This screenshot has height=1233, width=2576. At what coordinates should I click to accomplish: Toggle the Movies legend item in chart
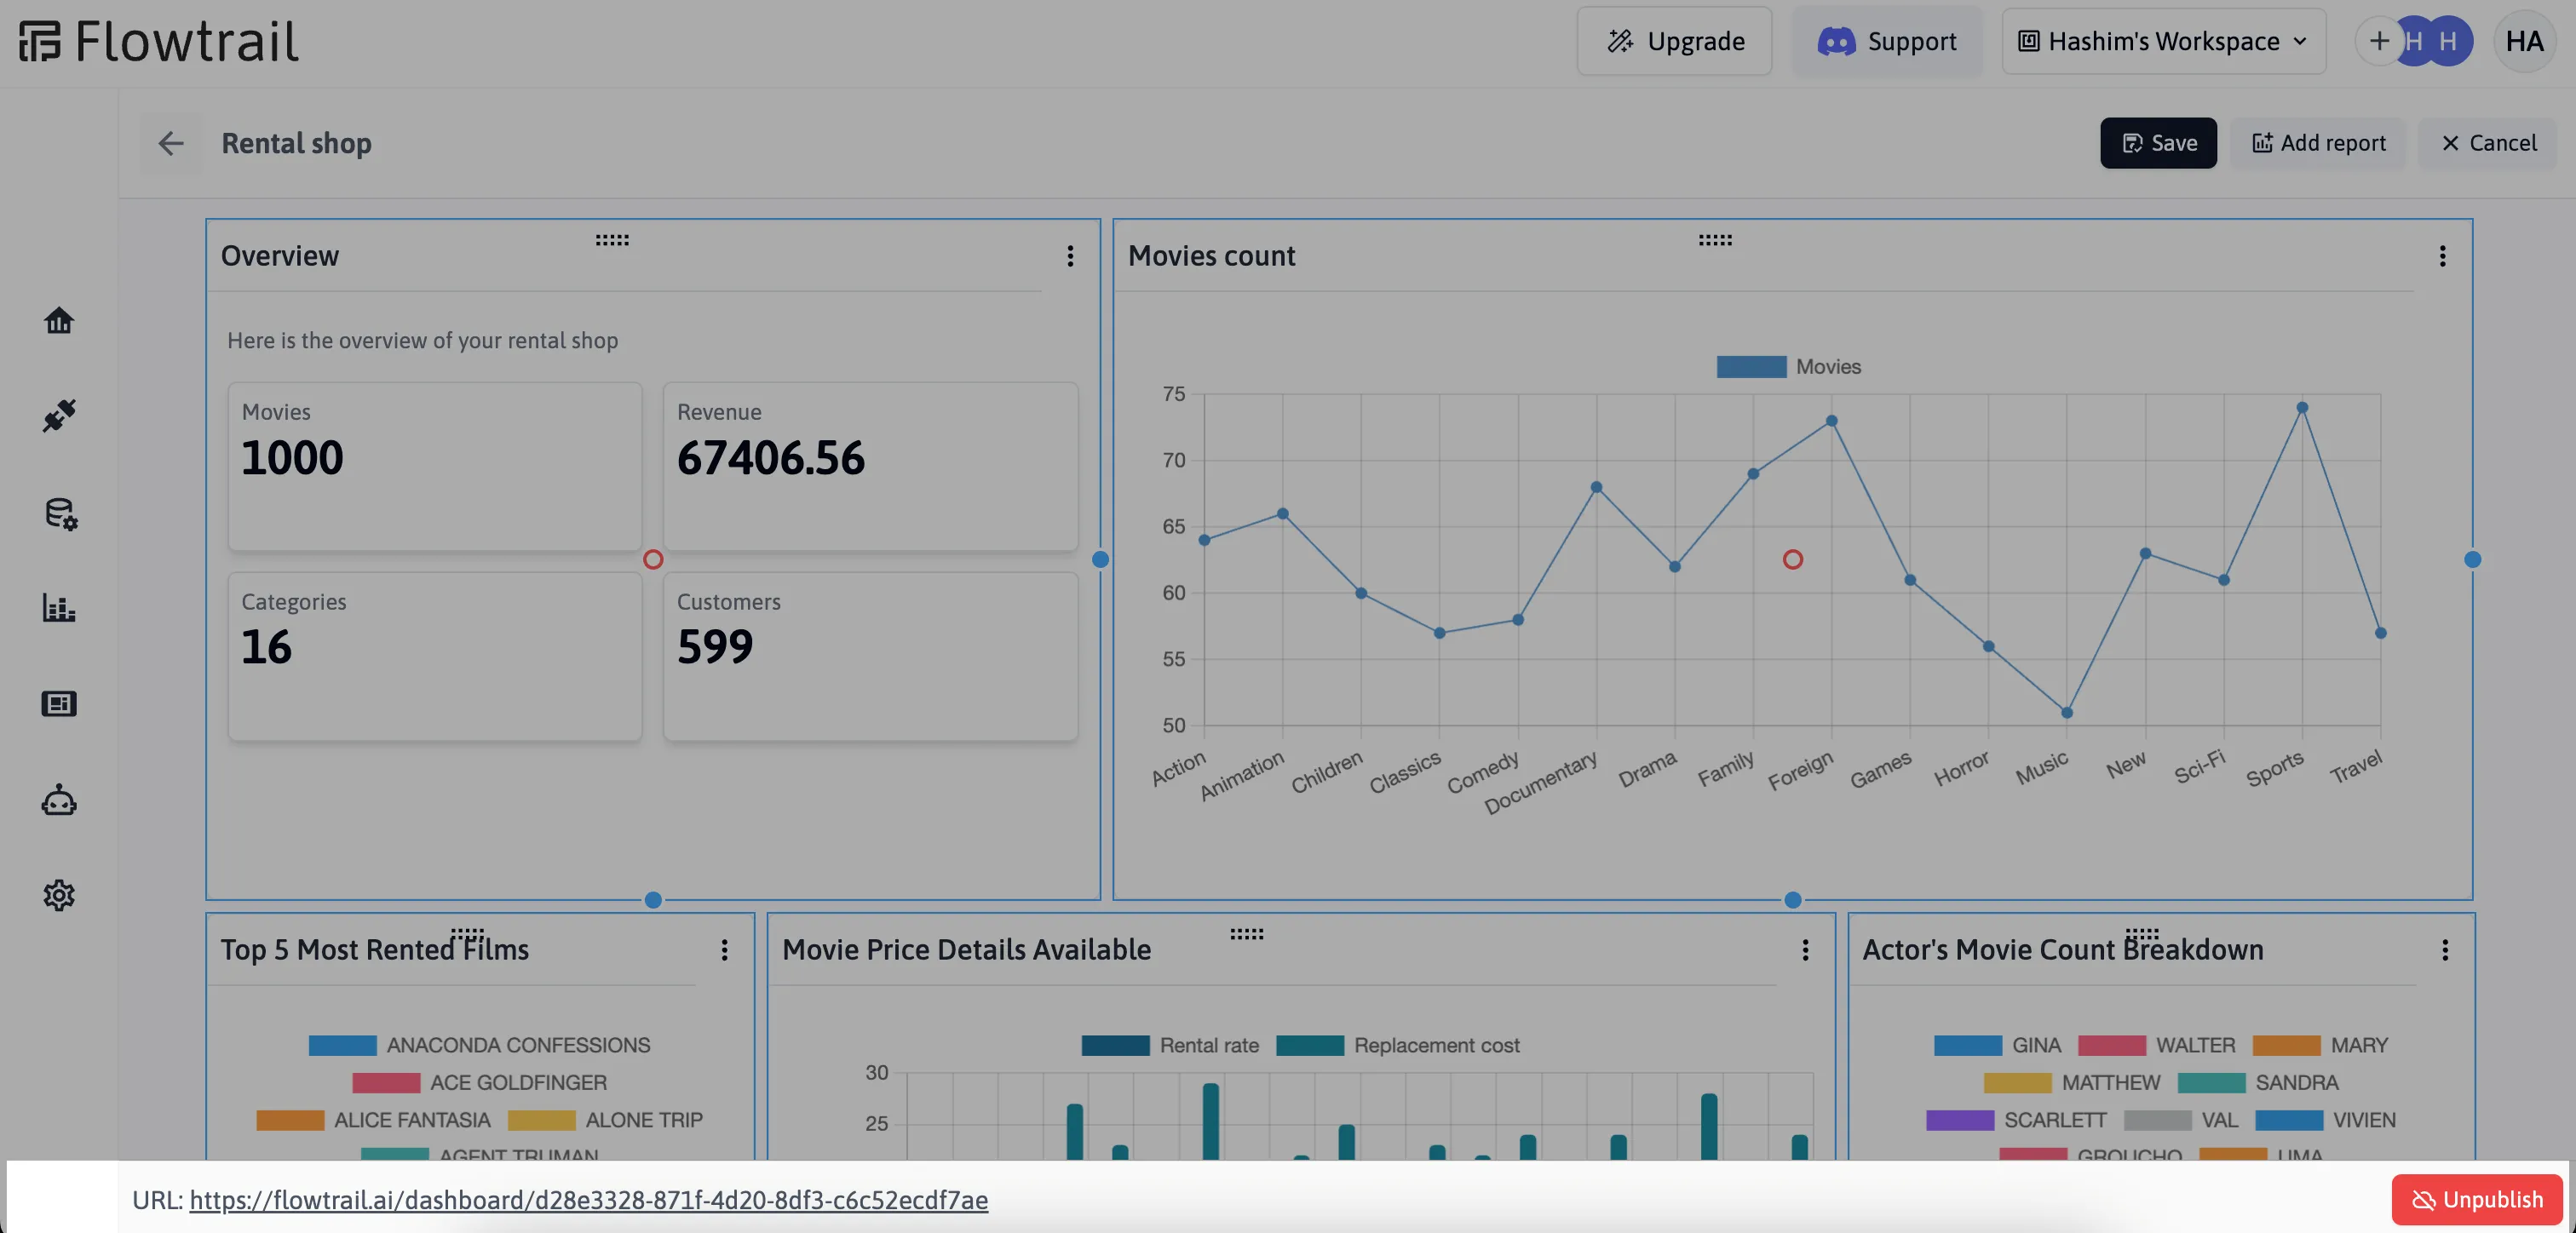(x=1788, y=366)
